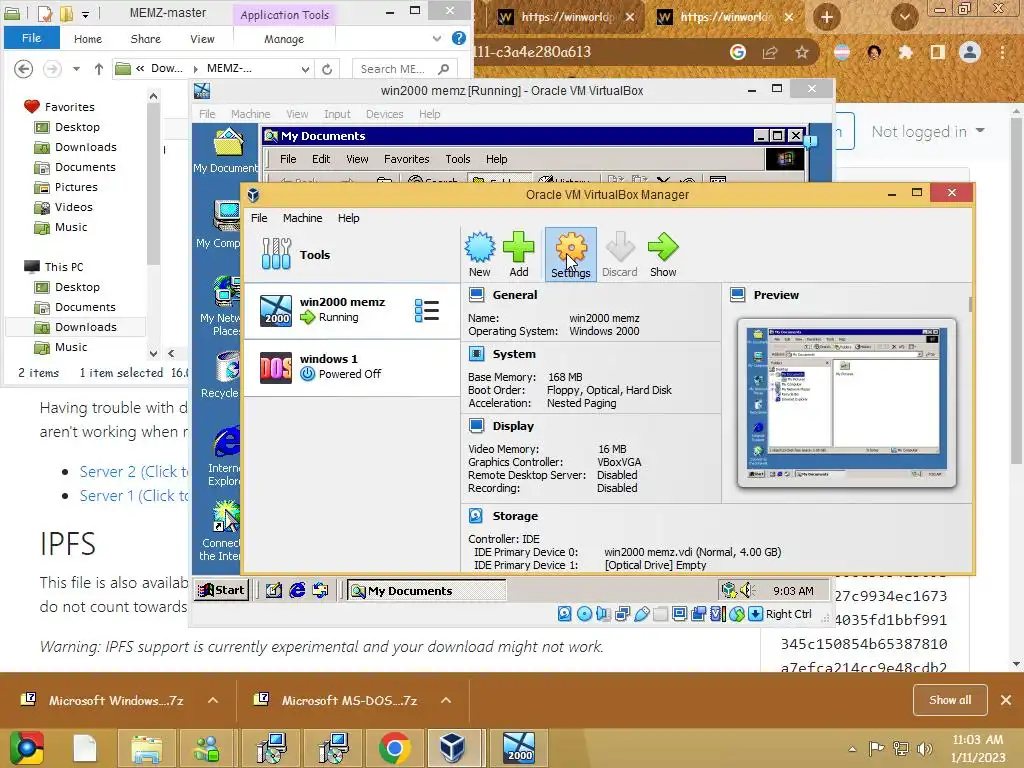Click the Discard toolbar icon
Screen dimensions: 1024x768
point(619,255)
